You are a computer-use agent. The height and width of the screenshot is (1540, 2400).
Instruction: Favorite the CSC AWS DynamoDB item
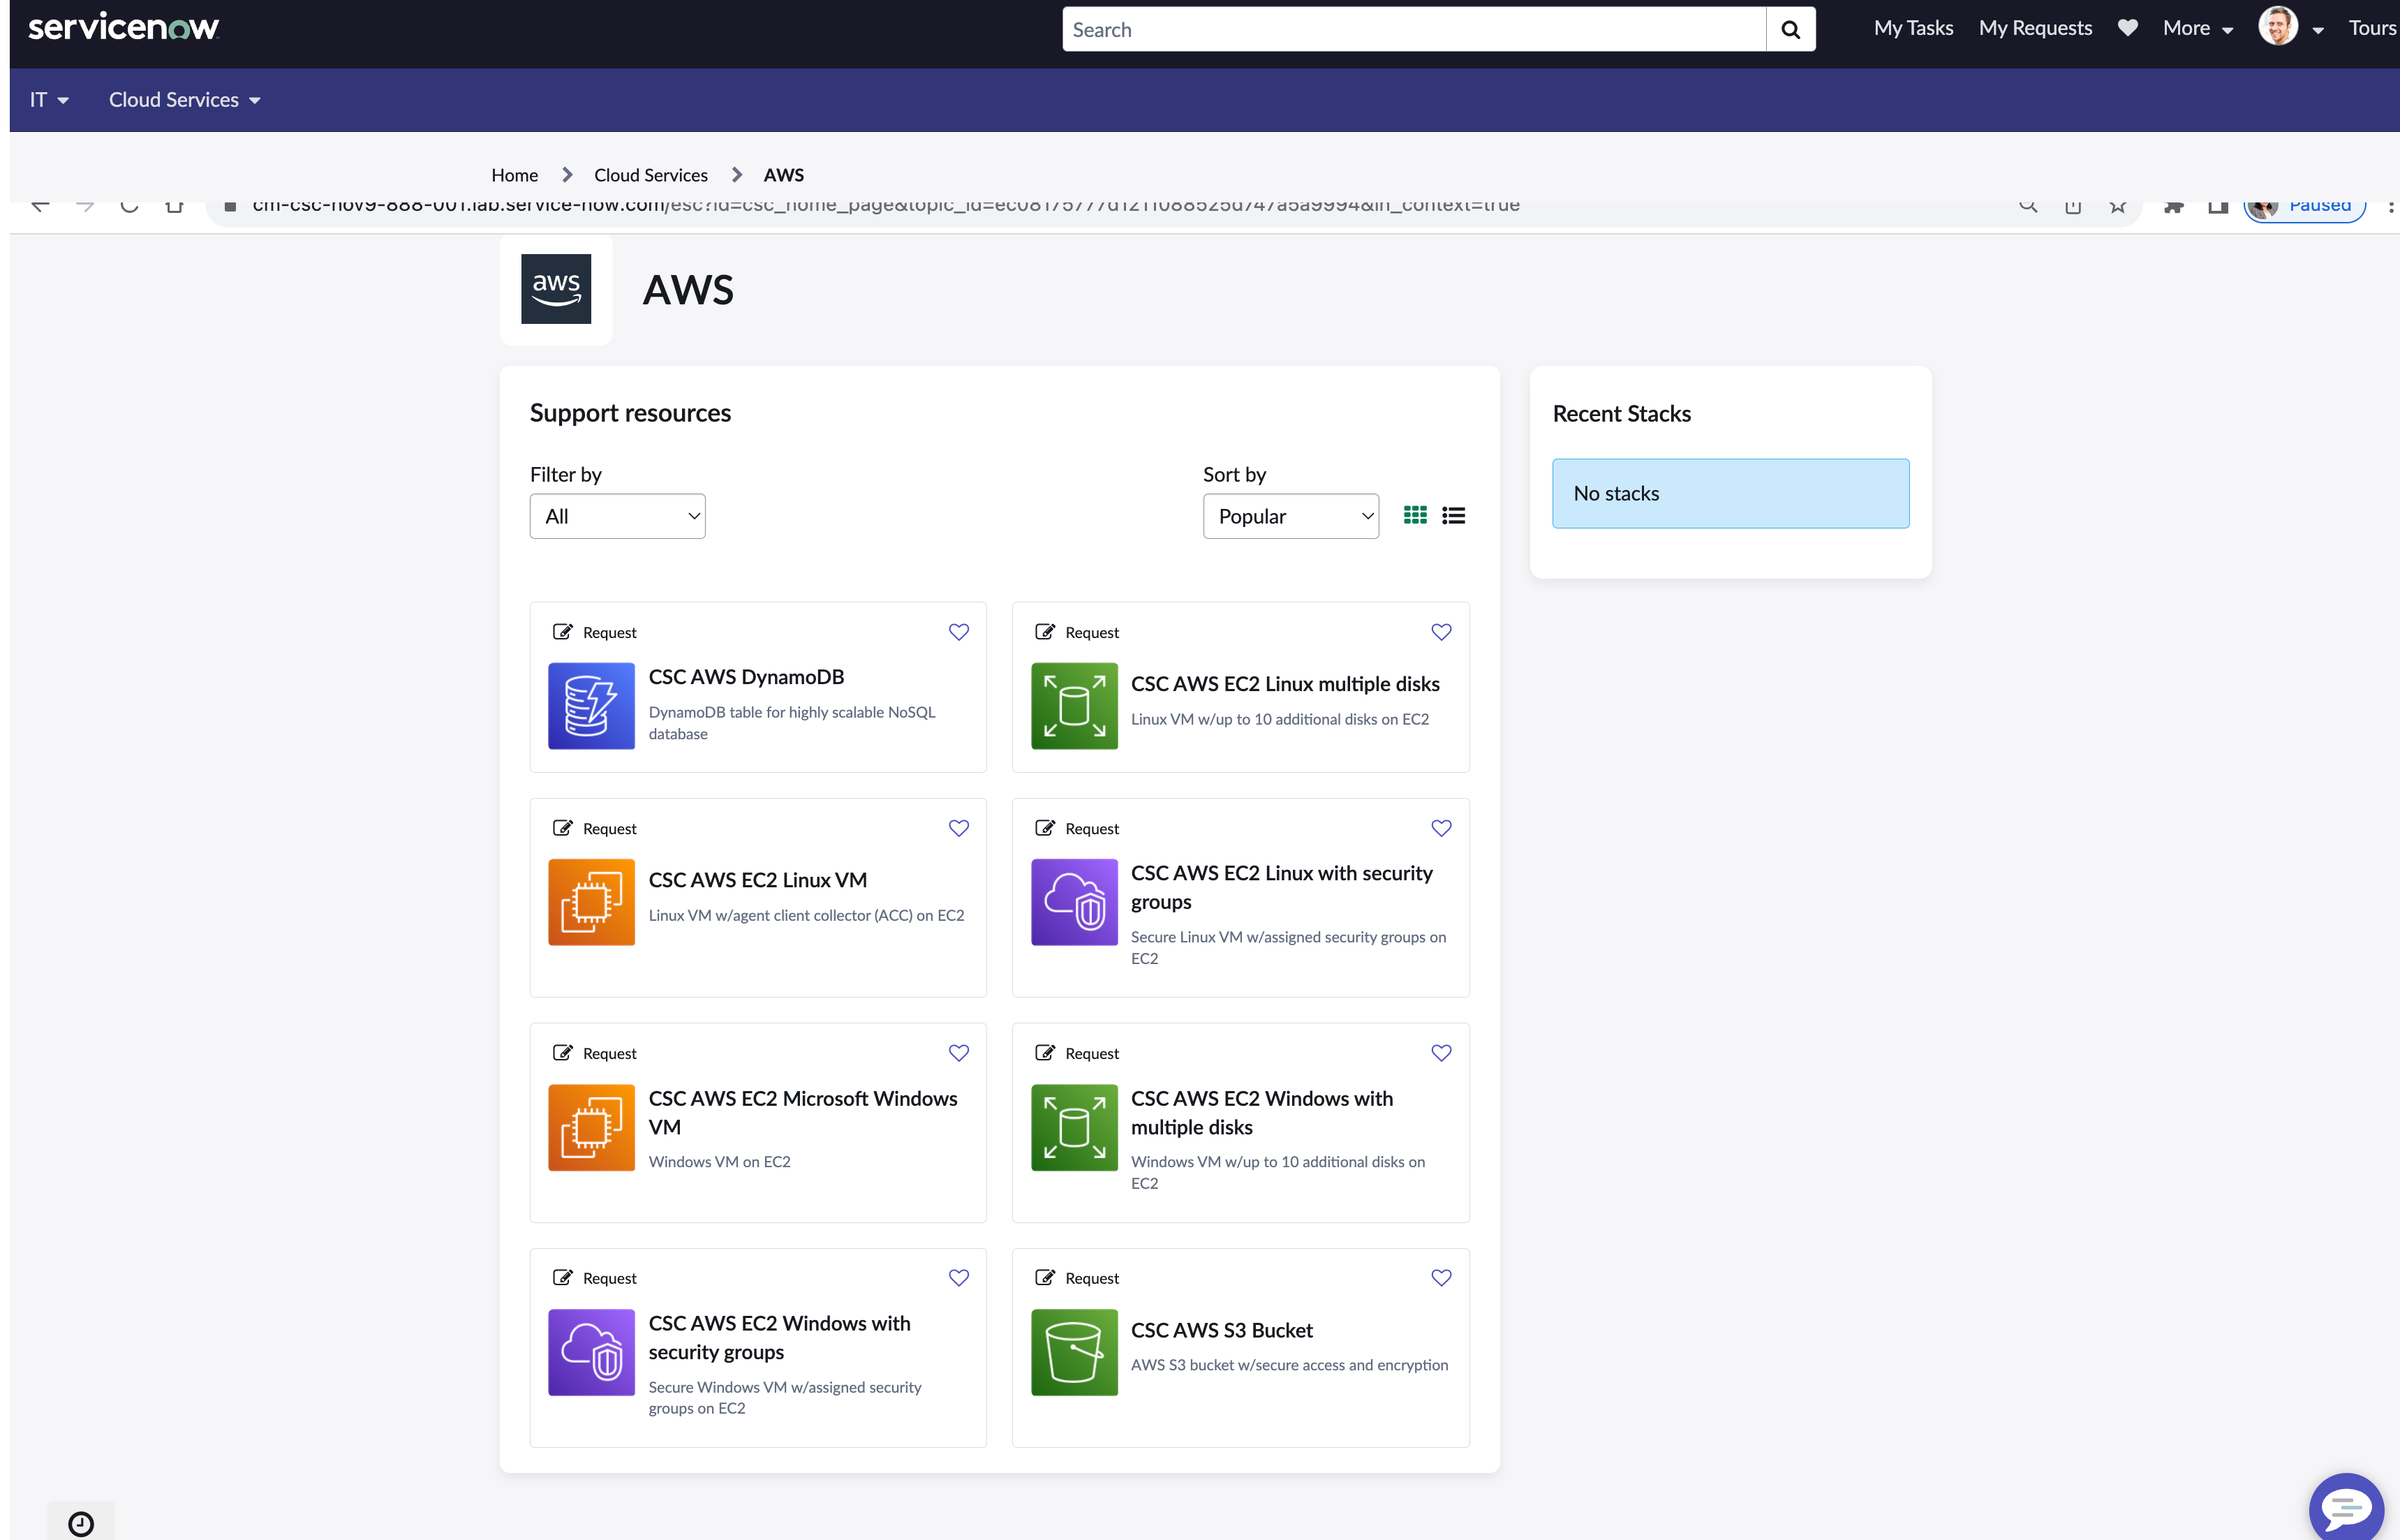pos(958,632)
